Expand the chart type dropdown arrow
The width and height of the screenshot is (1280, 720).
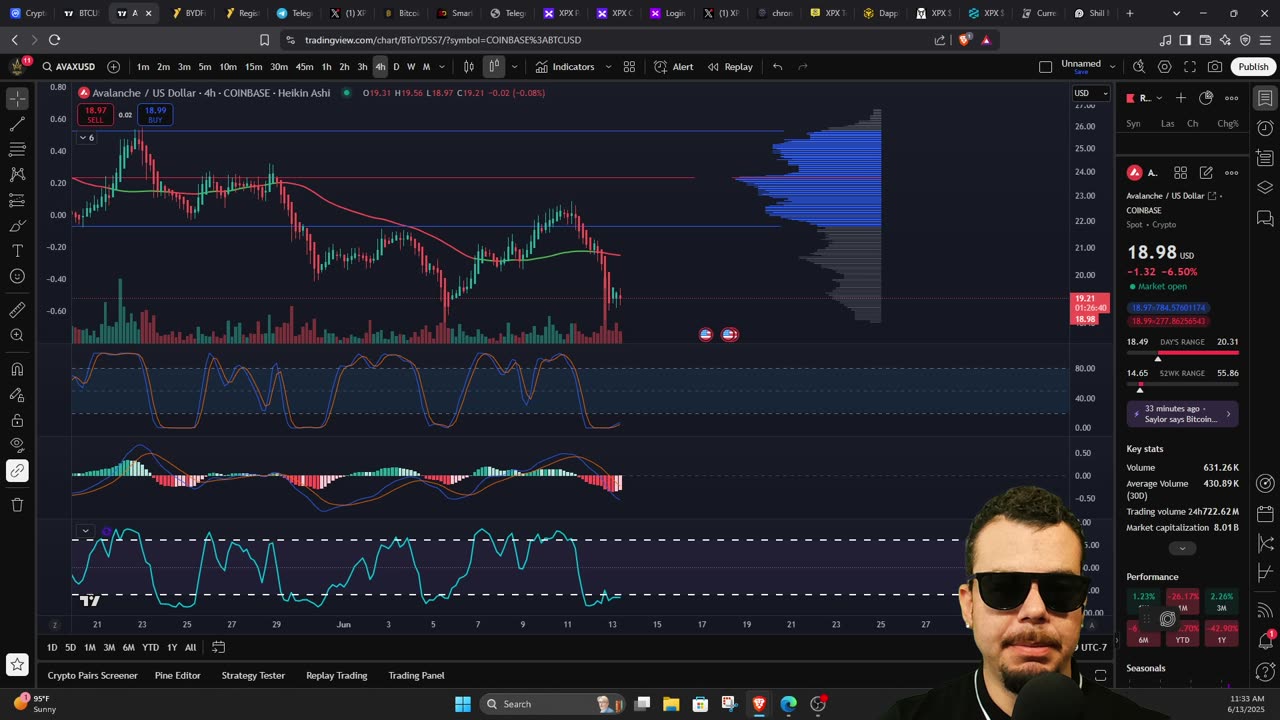[x=514, y=67]
